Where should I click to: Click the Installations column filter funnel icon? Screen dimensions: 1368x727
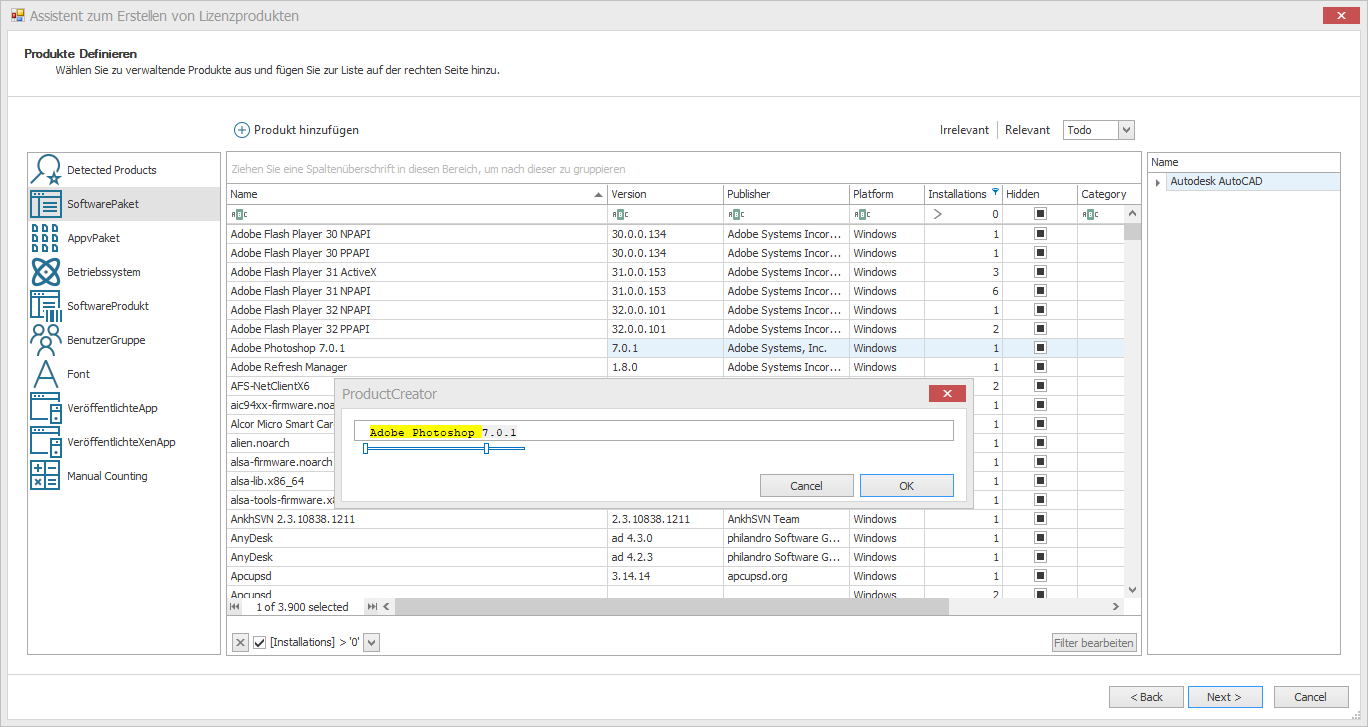tap(995, 193)
